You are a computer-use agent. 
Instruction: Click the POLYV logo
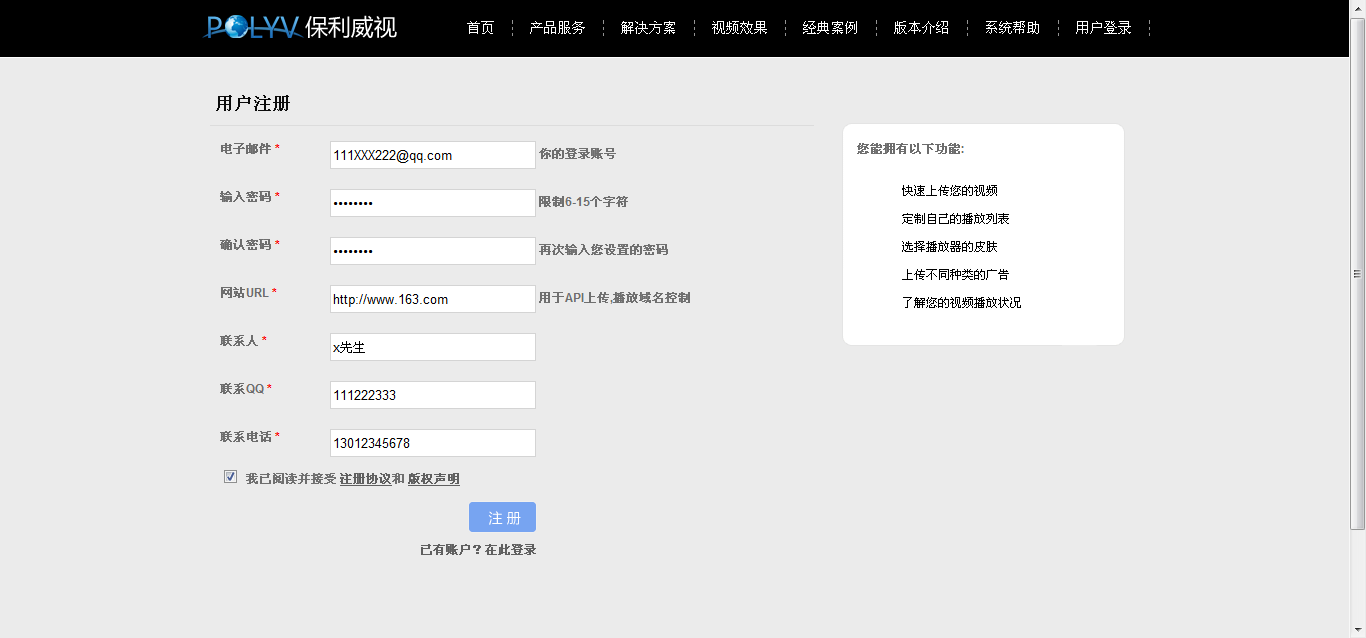[x=300, y=27]
